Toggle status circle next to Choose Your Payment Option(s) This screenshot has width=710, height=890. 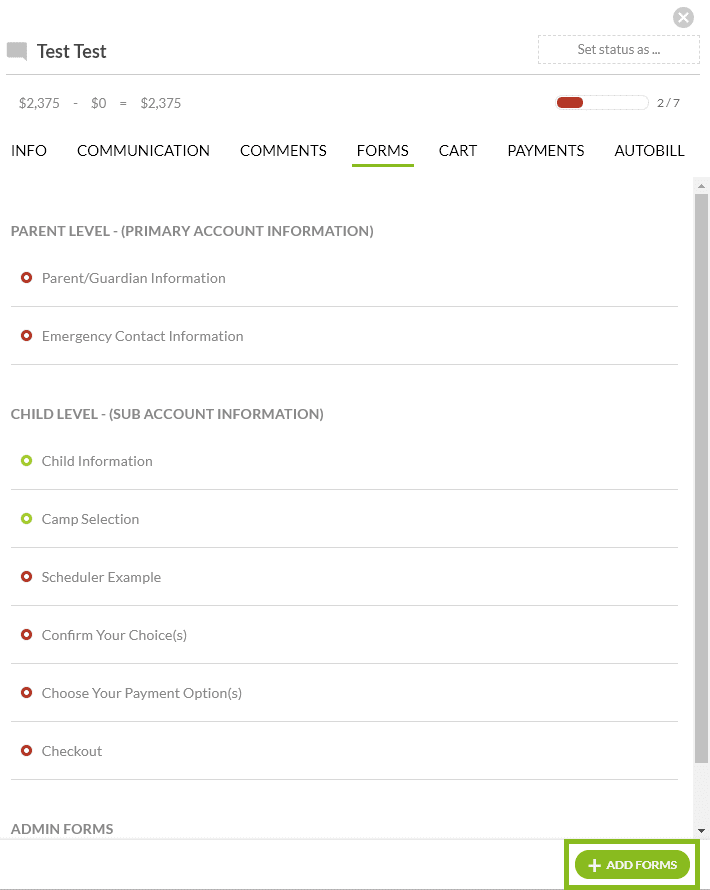click(26, 693)
